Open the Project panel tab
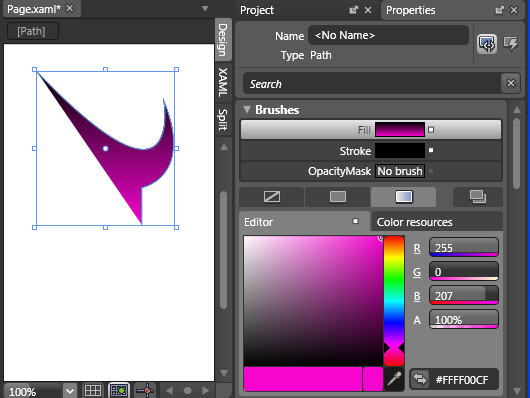The image size is (530, 398). (x=257, y=10)
